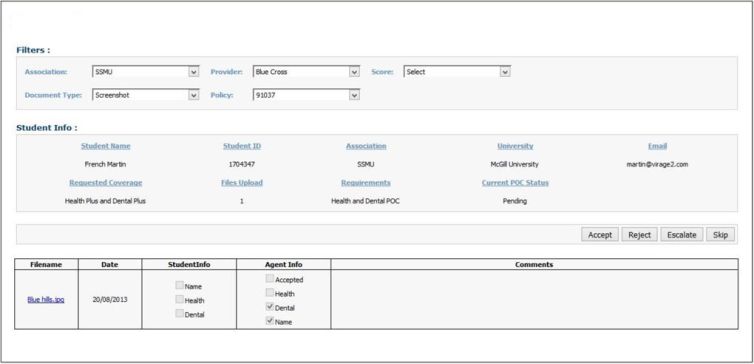Open the Document Type dropdown showing Screenshot
This screenshot has width=754, height=364.
coord(145,95)
